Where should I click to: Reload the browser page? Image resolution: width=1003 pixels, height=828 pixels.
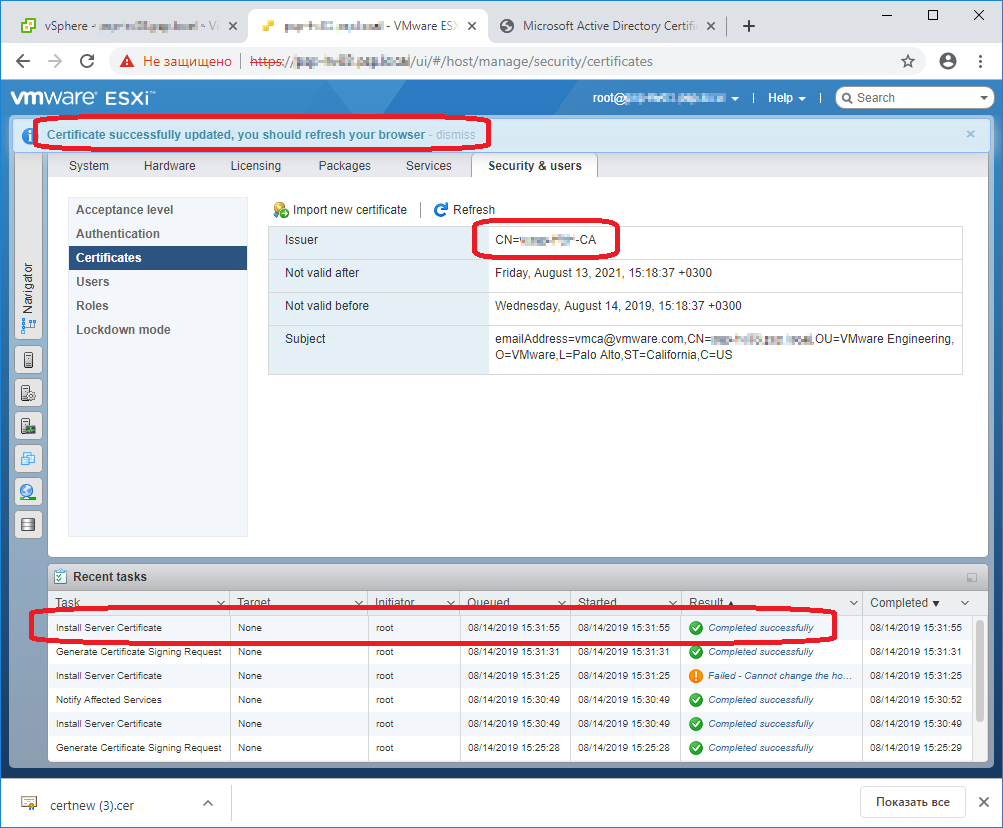pyautogui.click(x=87, y=61)
